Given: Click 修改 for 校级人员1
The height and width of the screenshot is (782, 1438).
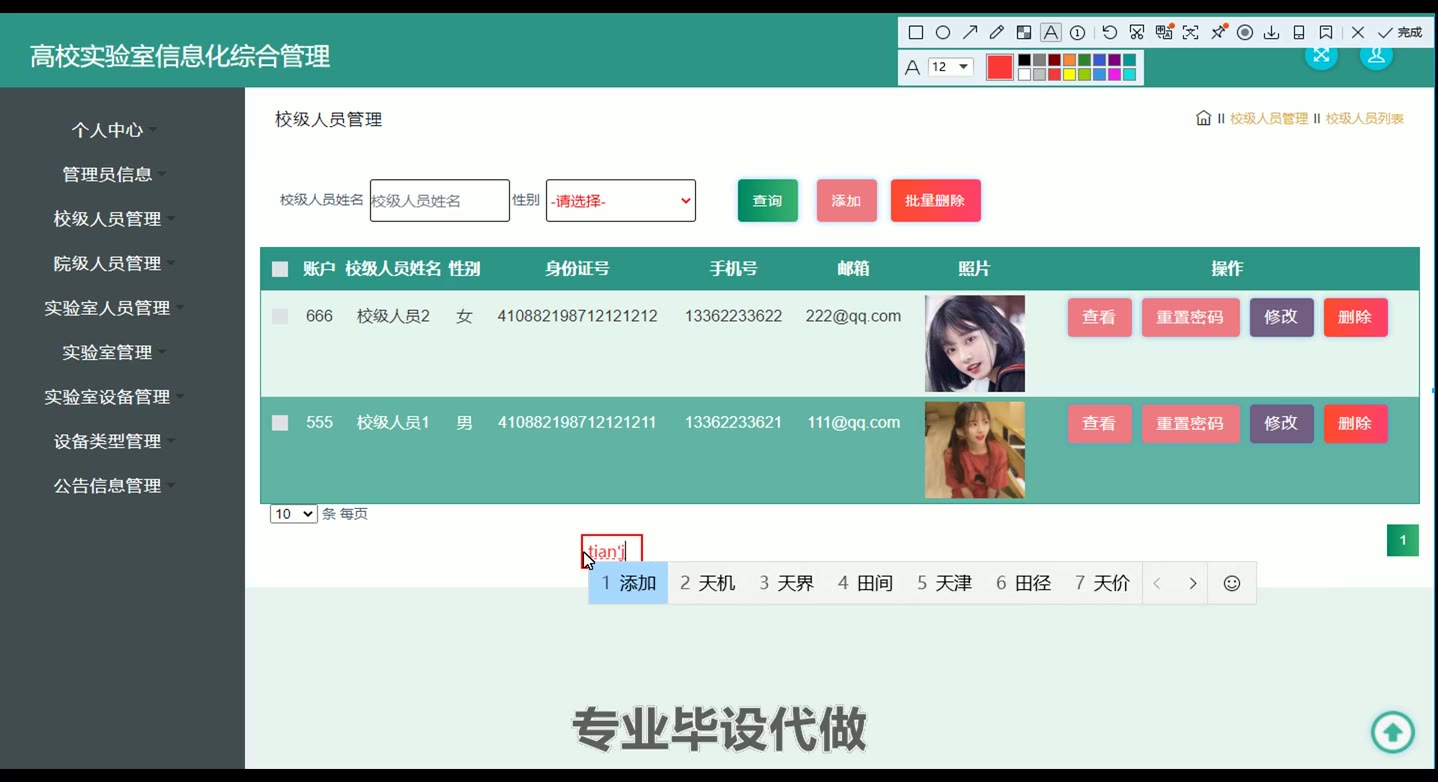Looking at the screenshot, I should click(x=1281, y=423).
